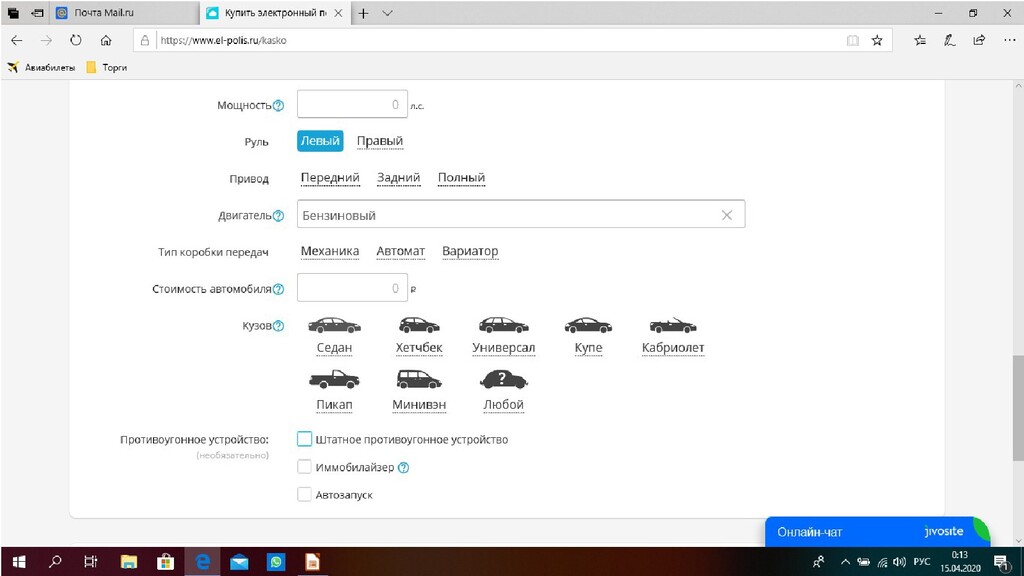Open help icon next to Мощность
The width and height of the screenshot is (1024, 576).
pos(278,106)
